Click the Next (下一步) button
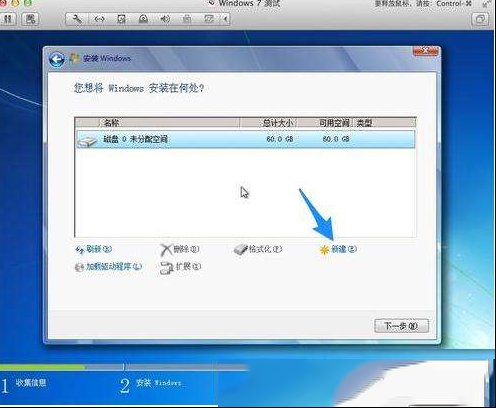Viewport: 496px width, 408px height. [401, 326]
